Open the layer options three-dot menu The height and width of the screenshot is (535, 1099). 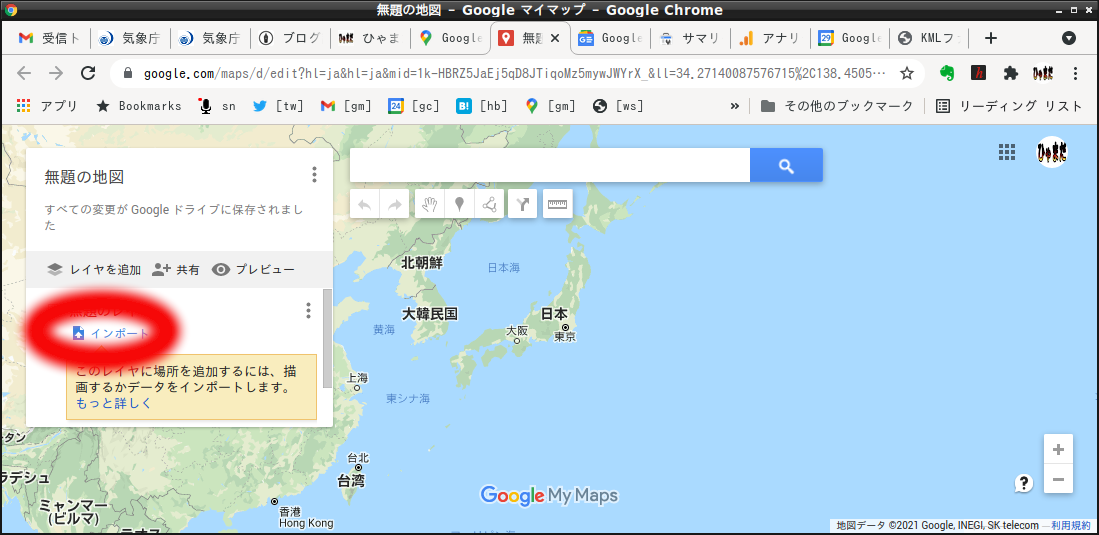(x=308, y=311)
